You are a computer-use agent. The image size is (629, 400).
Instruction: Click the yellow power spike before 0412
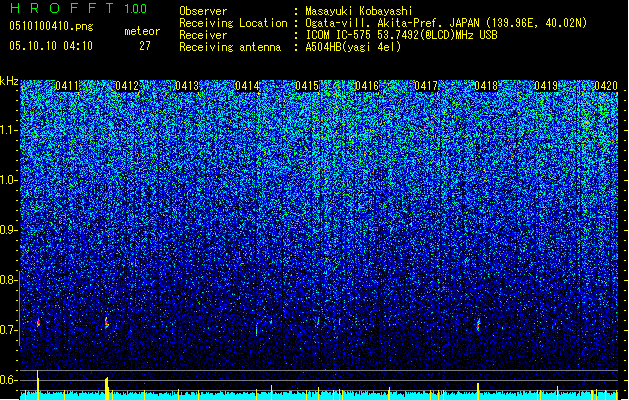click(x=107, y=388)
